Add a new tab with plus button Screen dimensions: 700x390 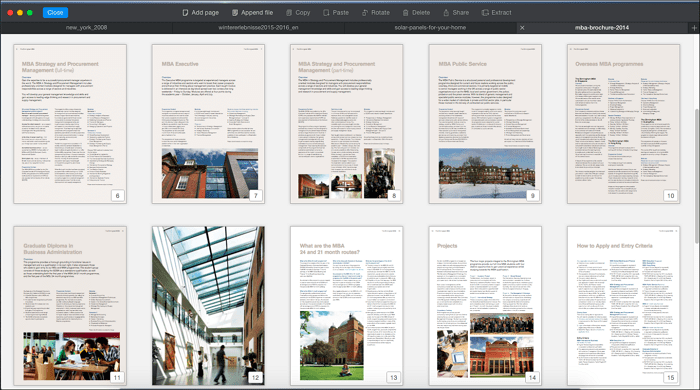click(694, 28)
